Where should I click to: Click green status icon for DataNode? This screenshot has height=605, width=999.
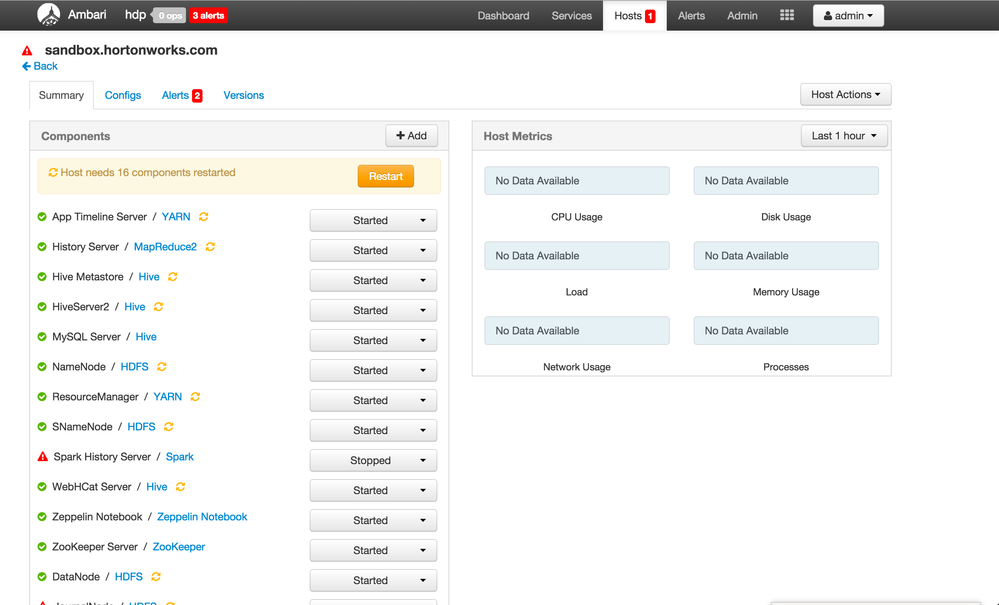42,576
